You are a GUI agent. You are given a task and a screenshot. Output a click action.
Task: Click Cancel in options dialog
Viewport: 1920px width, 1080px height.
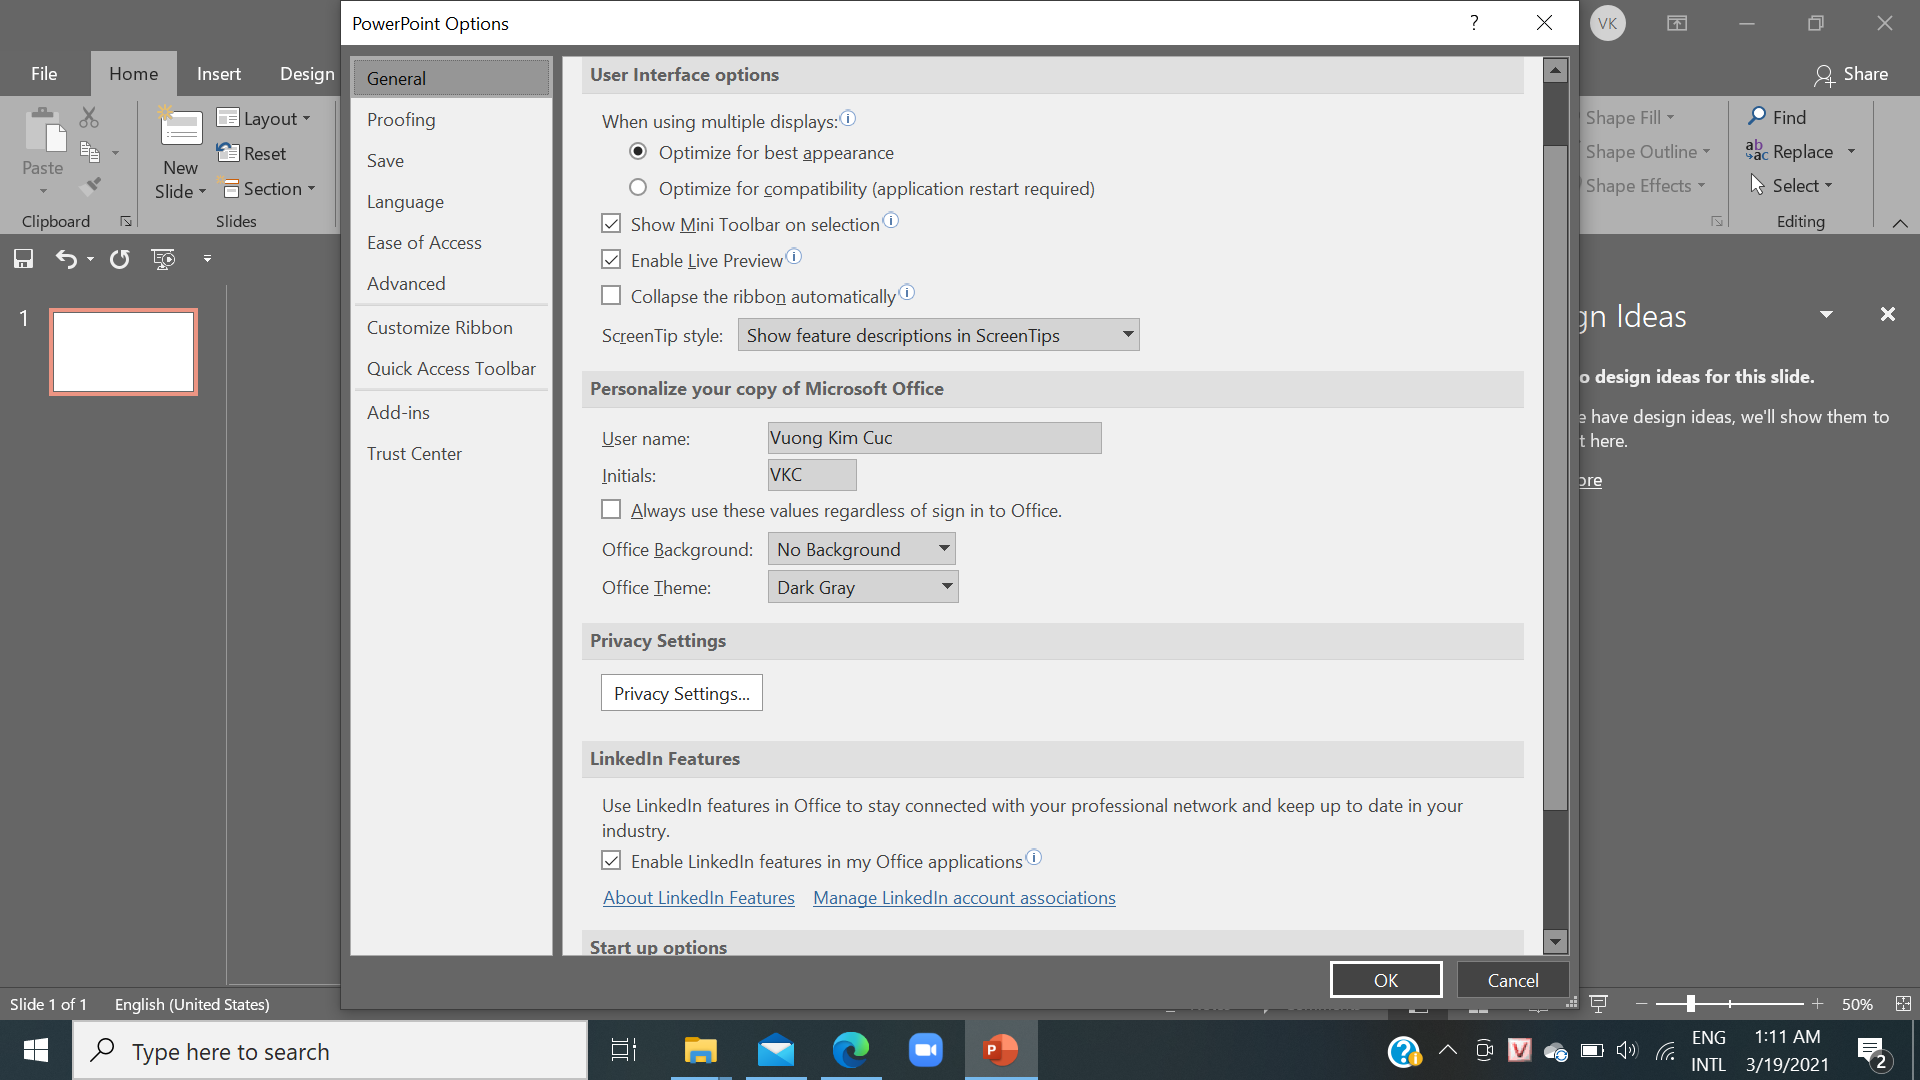pos(1513,980)
